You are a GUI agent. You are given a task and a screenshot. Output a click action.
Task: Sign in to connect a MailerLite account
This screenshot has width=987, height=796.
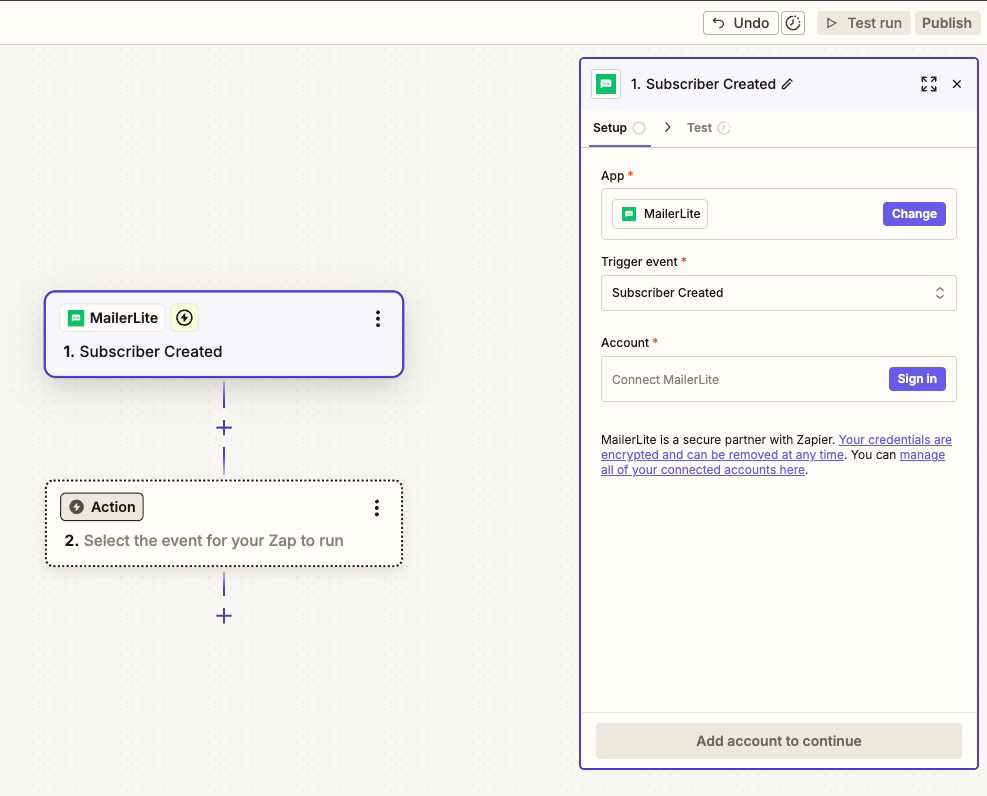(916, 378)
